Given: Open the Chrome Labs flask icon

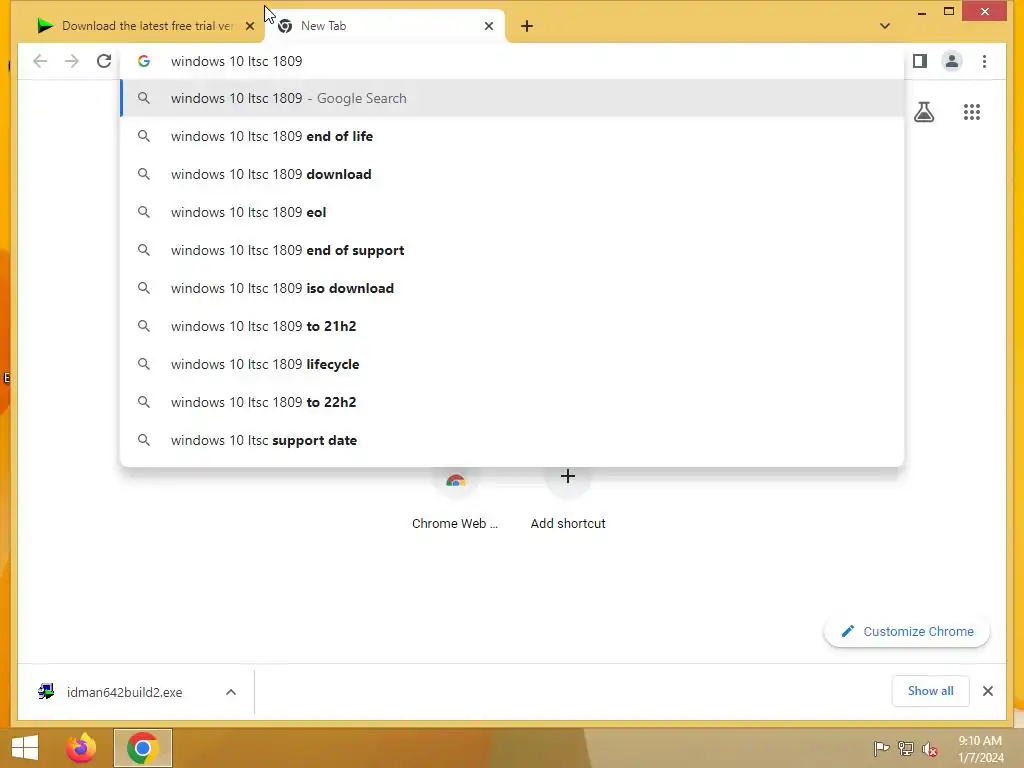Looking at the screenshot, I should (x=923, y=112).
